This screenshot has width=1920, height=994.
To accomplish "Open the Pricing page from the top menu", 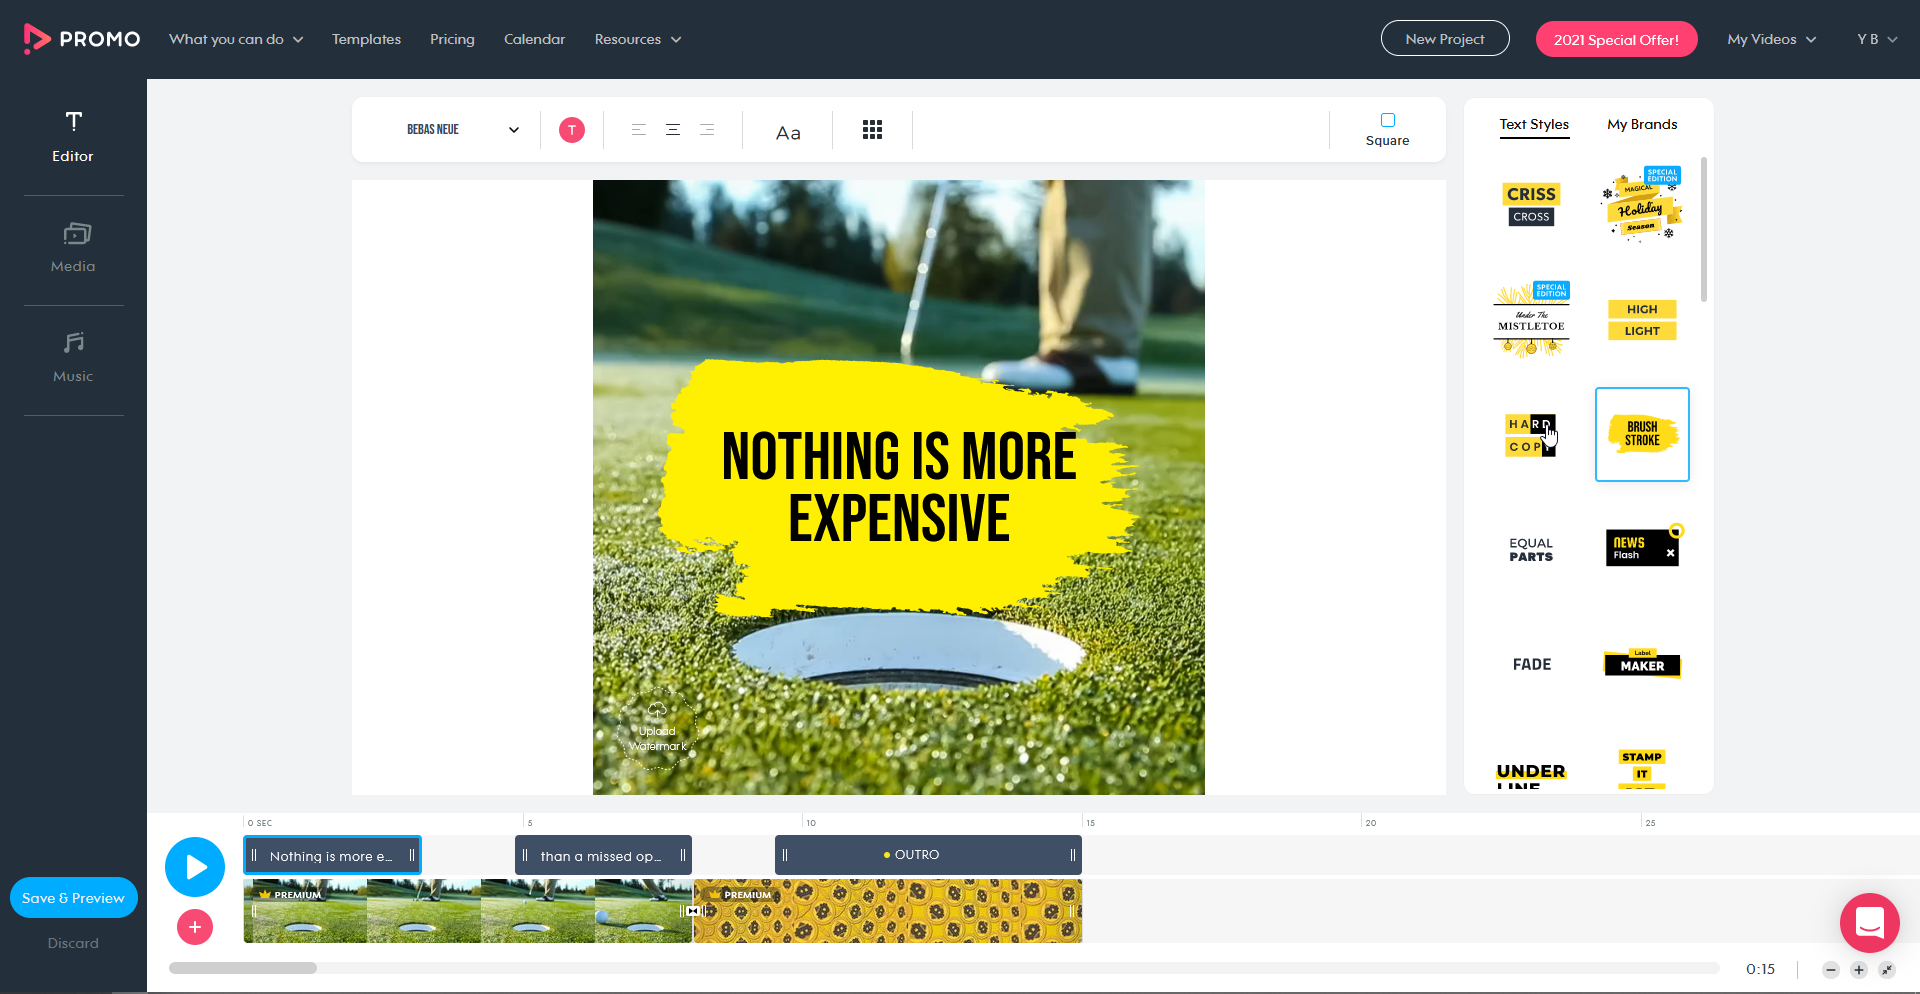I will 452,38.
